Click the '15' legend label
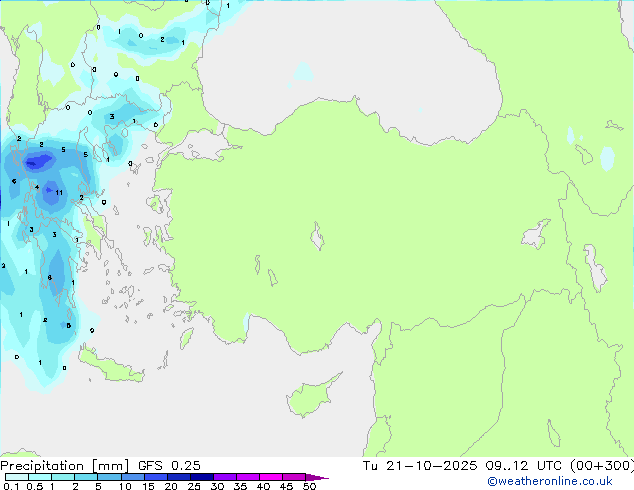The height and width of the screenshot is (490, 634). point(148,486)
